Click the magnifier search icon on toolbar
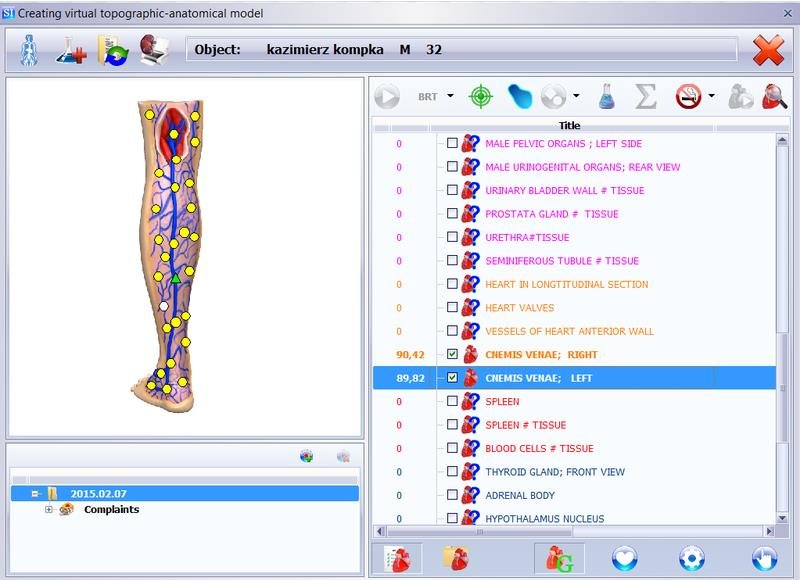800x580 pixels. (772, 97)
